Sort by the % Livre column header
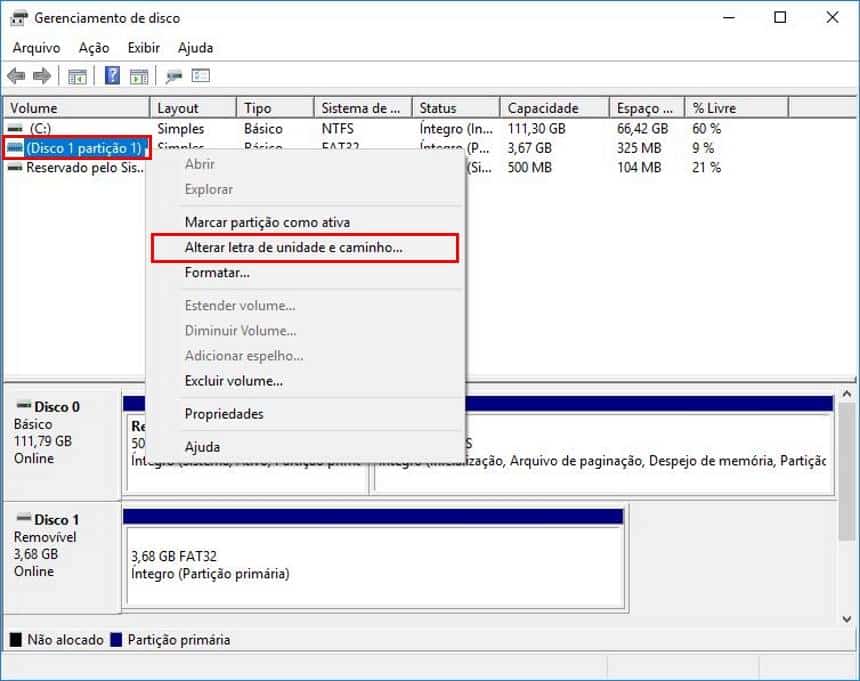 [x=737, y=108]
